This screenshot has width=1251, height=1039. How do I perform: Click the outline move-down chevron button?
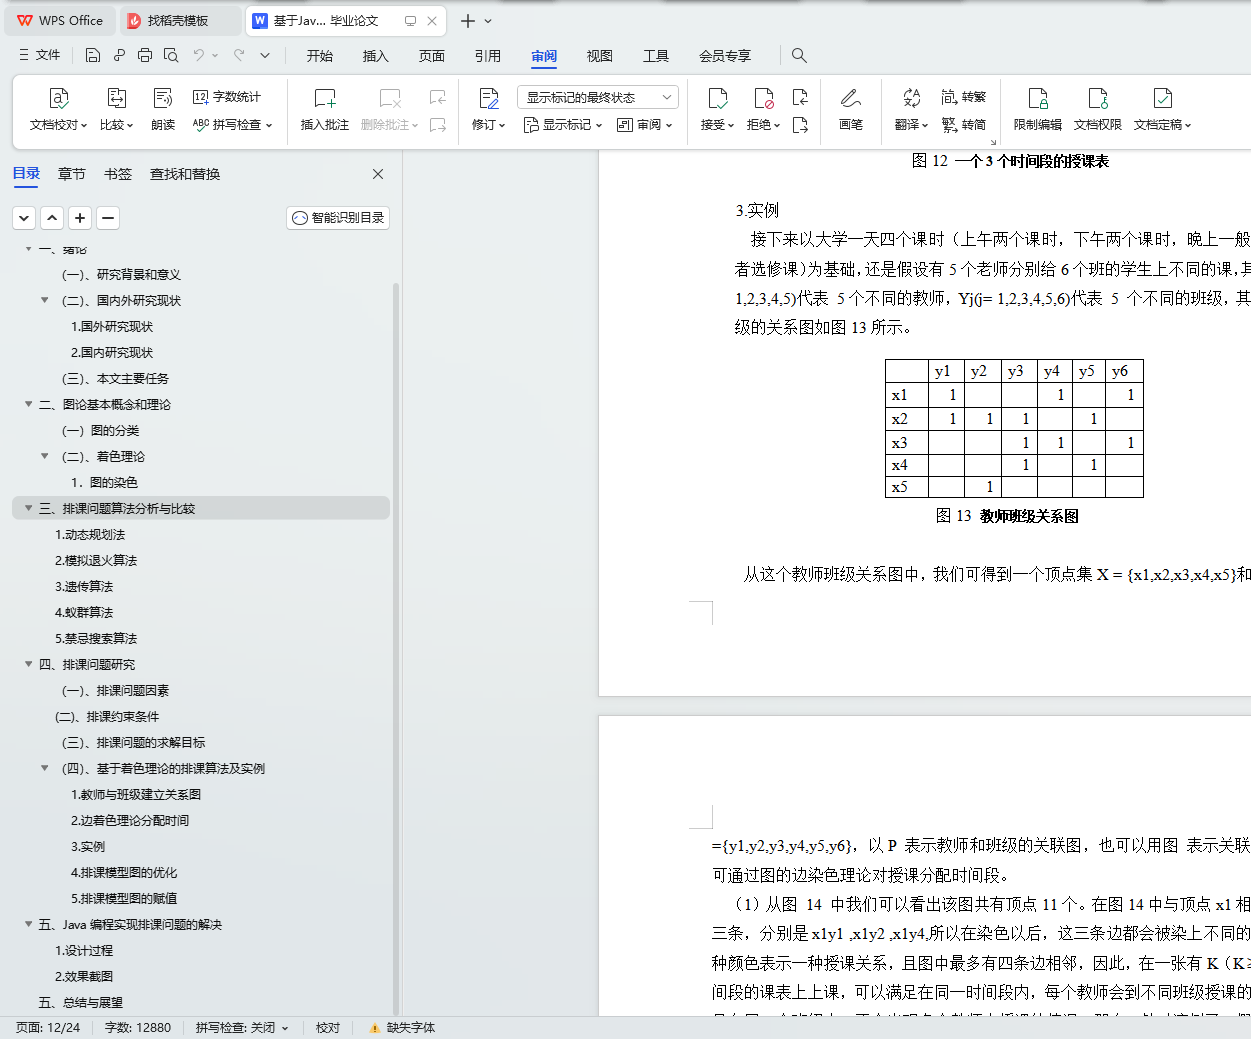tap(24, 218)
